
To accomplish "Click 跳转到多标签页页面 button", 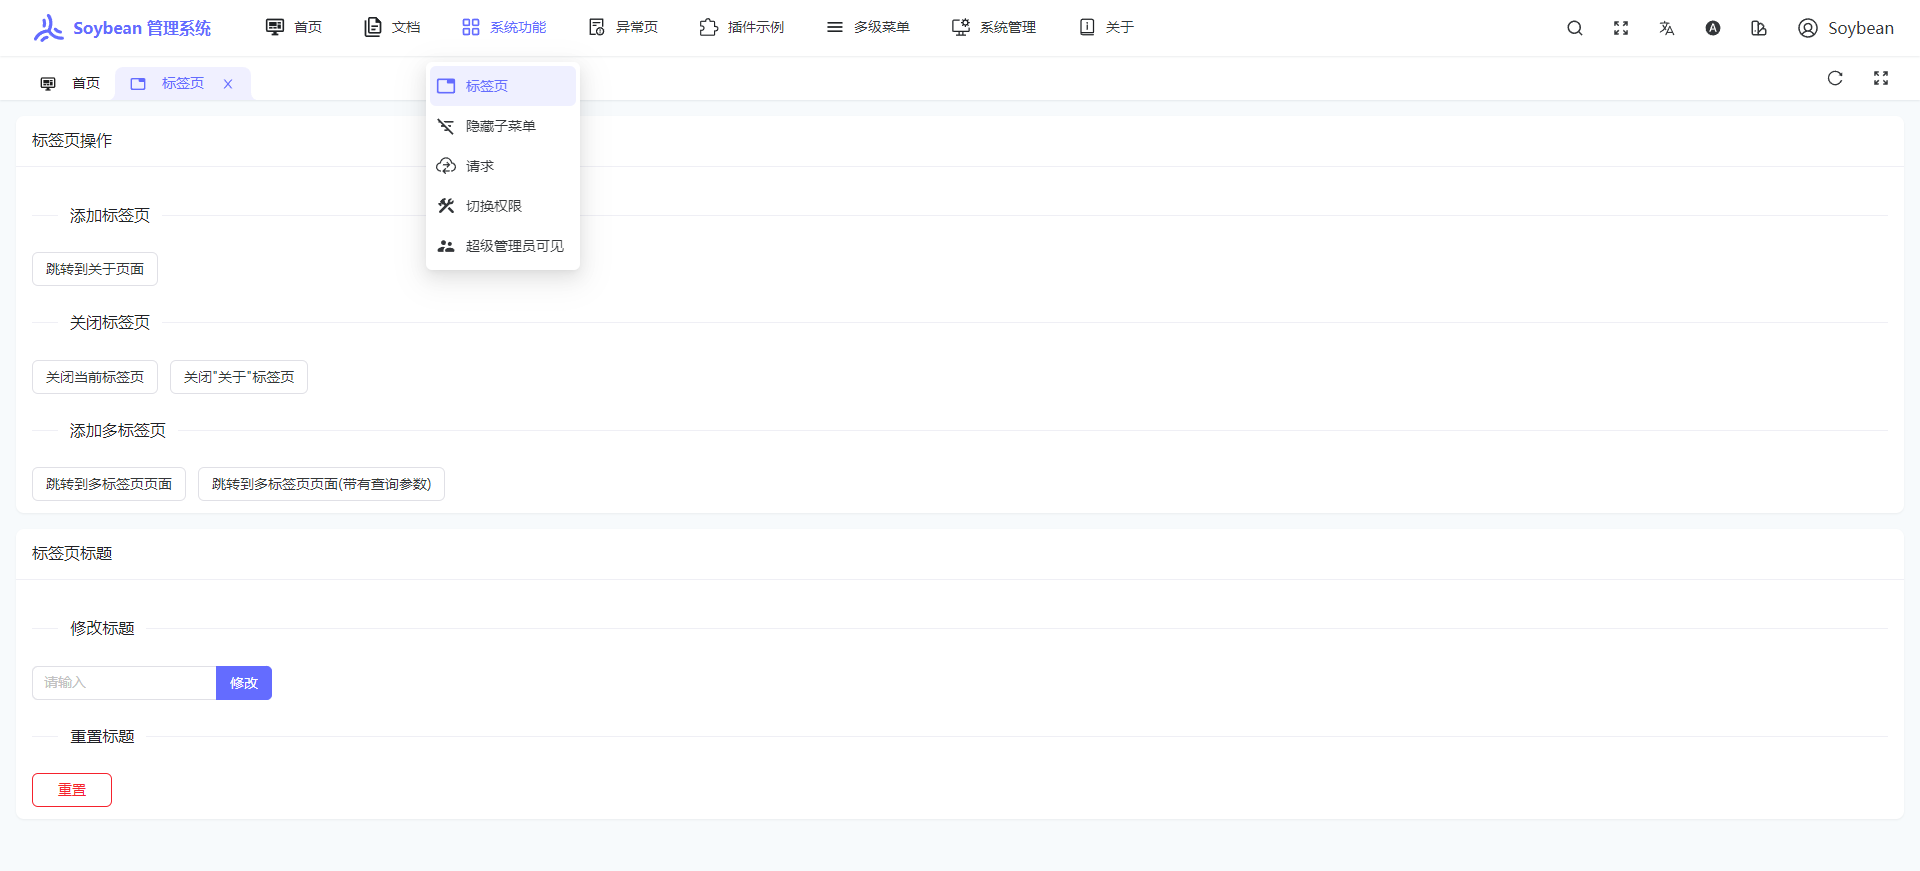I will pos(109,484).
